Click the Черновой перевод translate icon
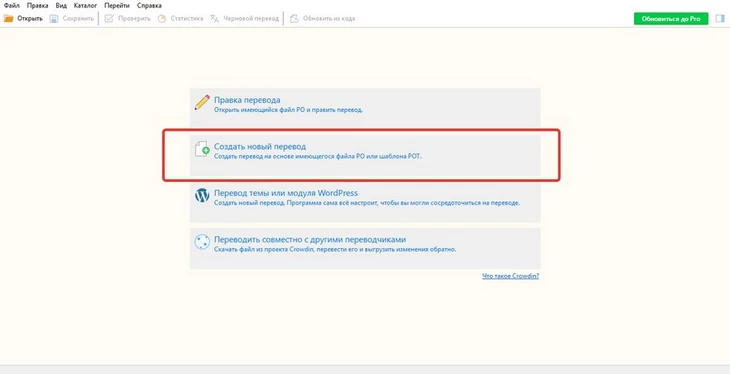 click(x=214, y=19)
